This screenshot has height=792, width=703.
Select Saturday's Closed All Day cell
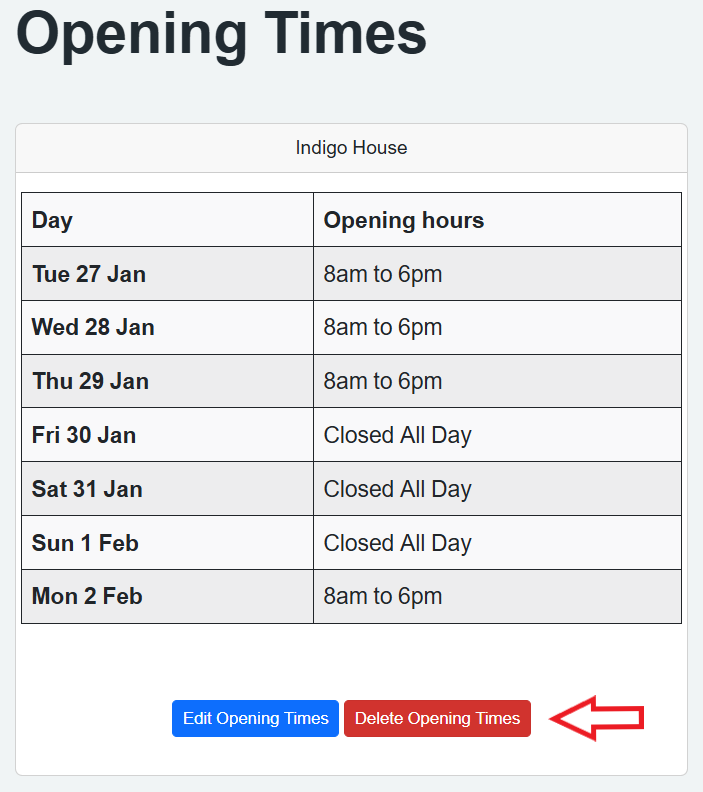pyautogui.click(x=397, y=489)
